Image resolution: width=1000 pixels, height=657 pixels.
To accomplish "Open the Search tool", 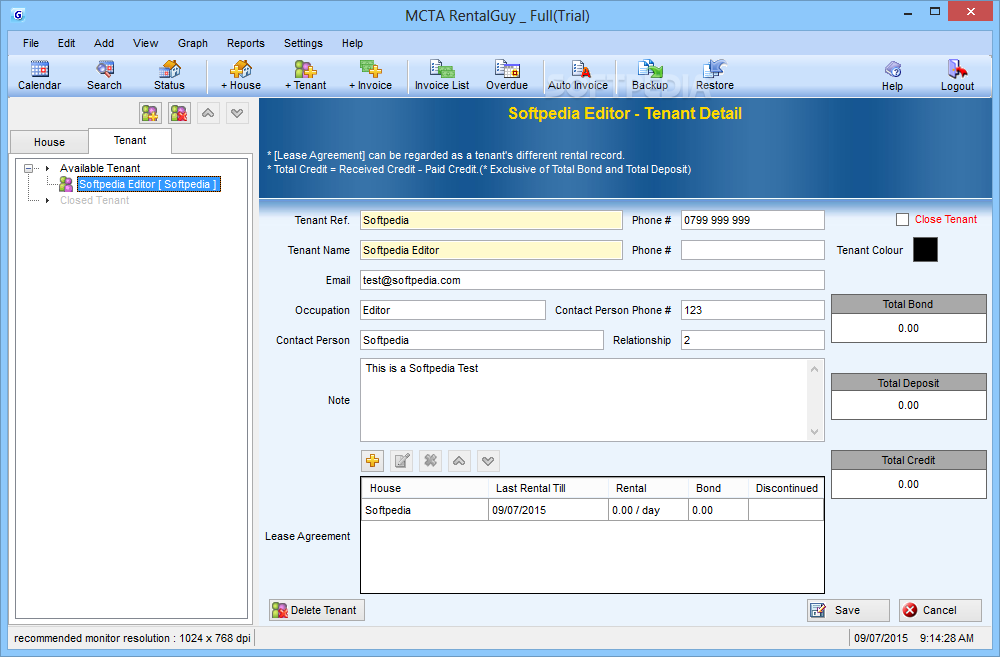I will tap(105, 75).
